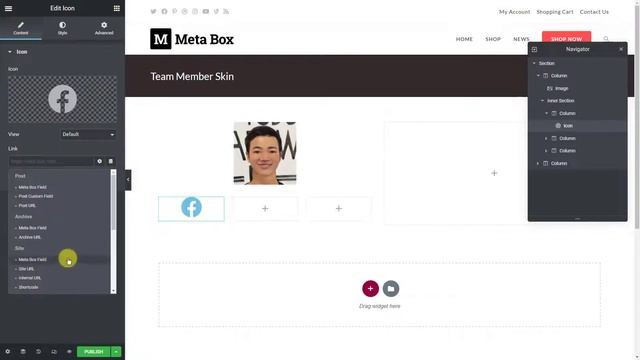Viewport: 640px width, 360px height.
Task: Switch to the Content tab
Action: tap(21, 28)
